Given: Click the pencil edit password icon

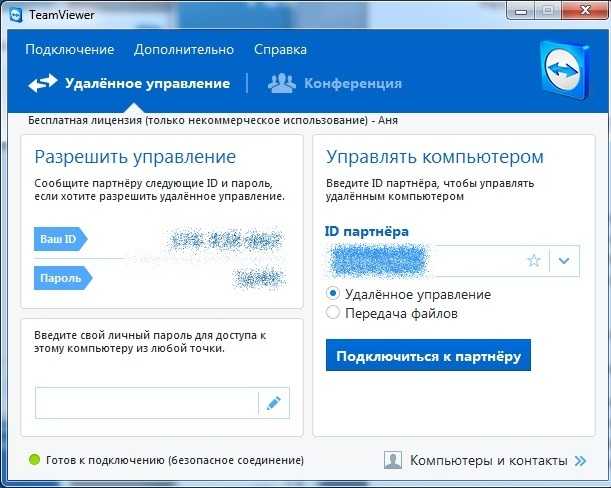Looking at the screenshot, I should click(x=274, y=403).
